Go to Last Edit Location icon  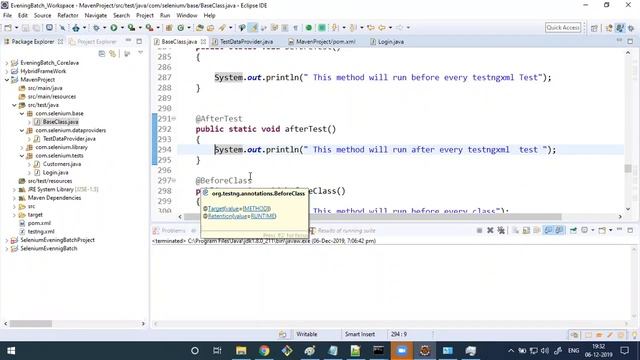pyautogui.click(x=371, y=28)
